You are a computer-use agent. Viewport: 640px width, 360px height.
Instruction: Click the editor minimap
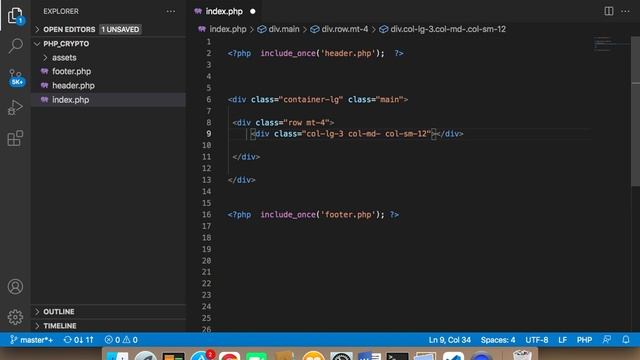[x=610, y=44]
